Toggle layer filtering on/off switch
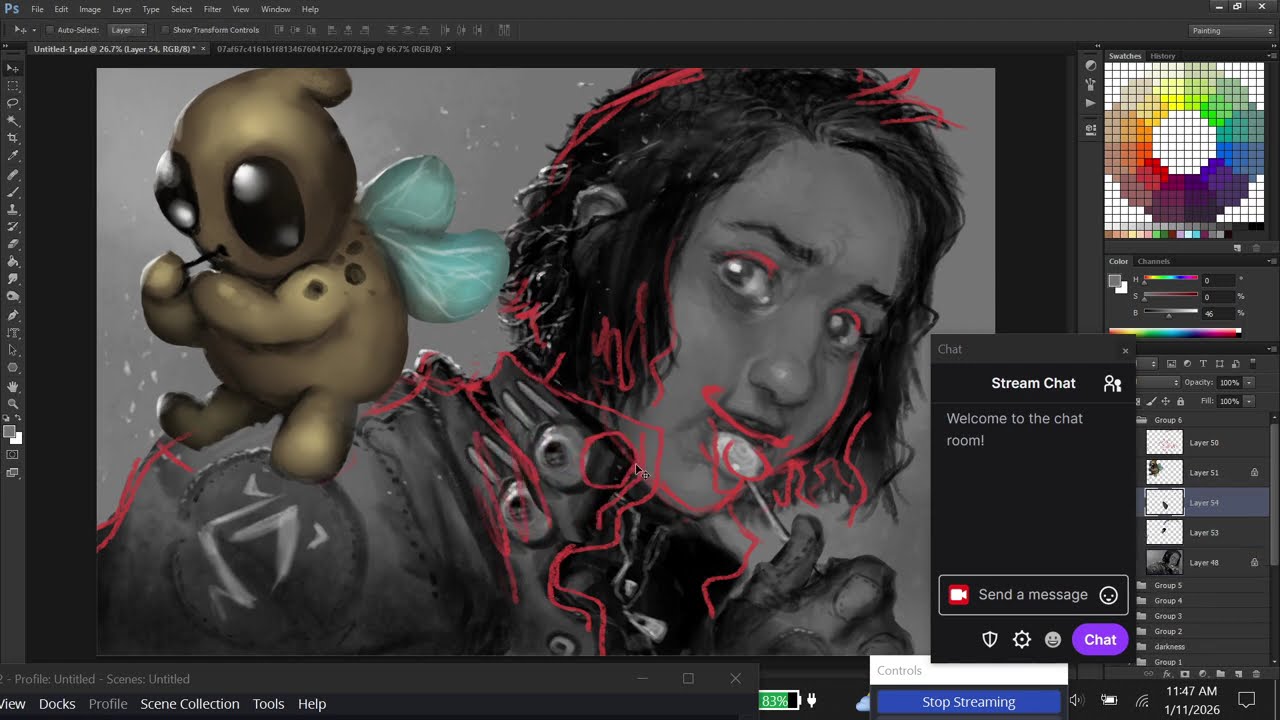 point(1253,364)
